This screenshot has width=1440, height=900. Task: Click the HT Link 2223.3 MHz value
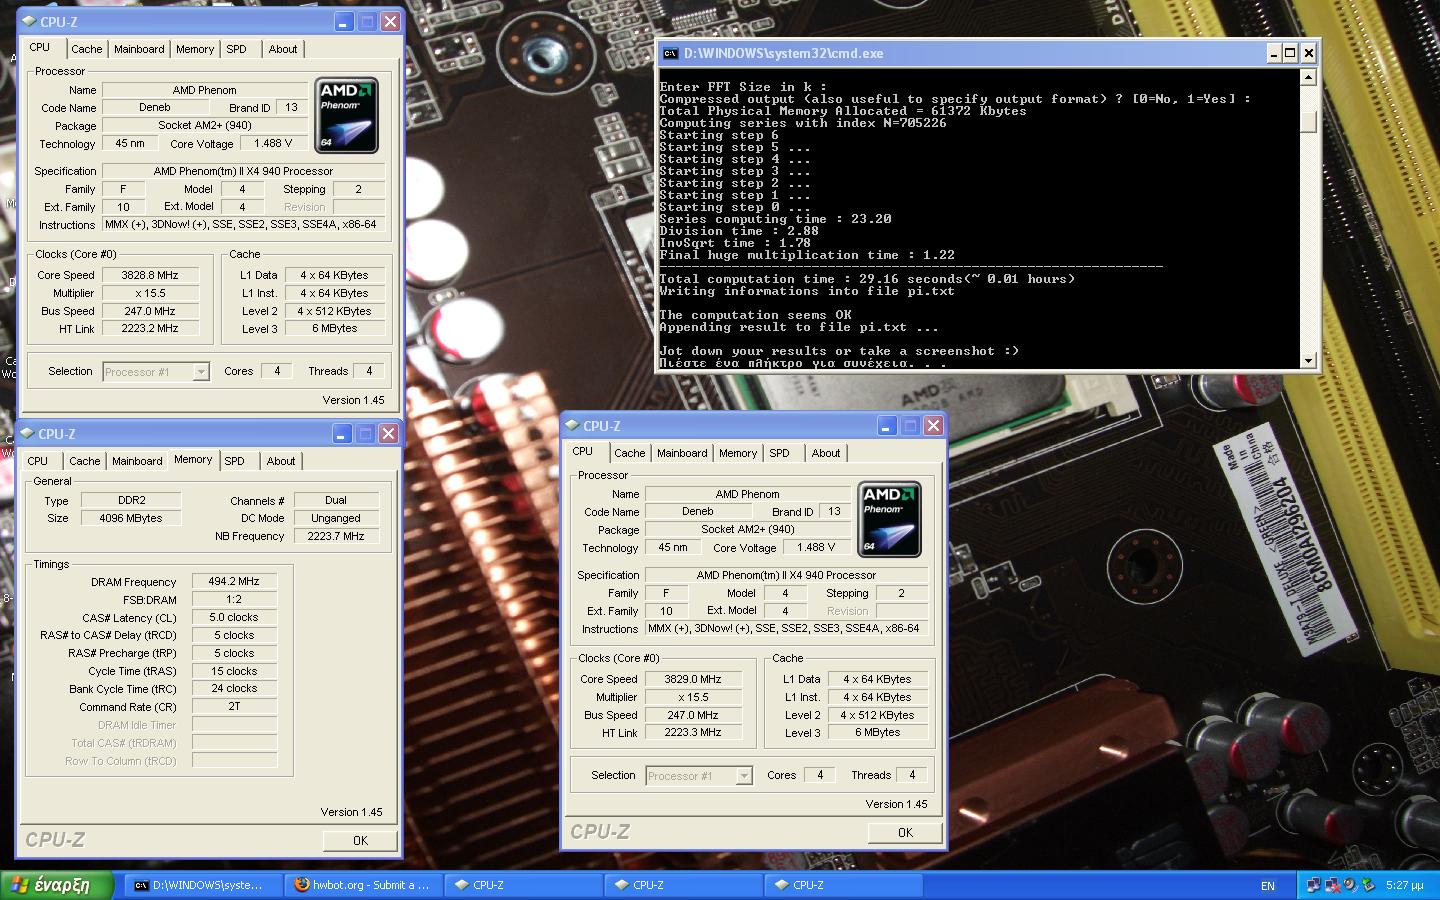[x=692, y=732]
